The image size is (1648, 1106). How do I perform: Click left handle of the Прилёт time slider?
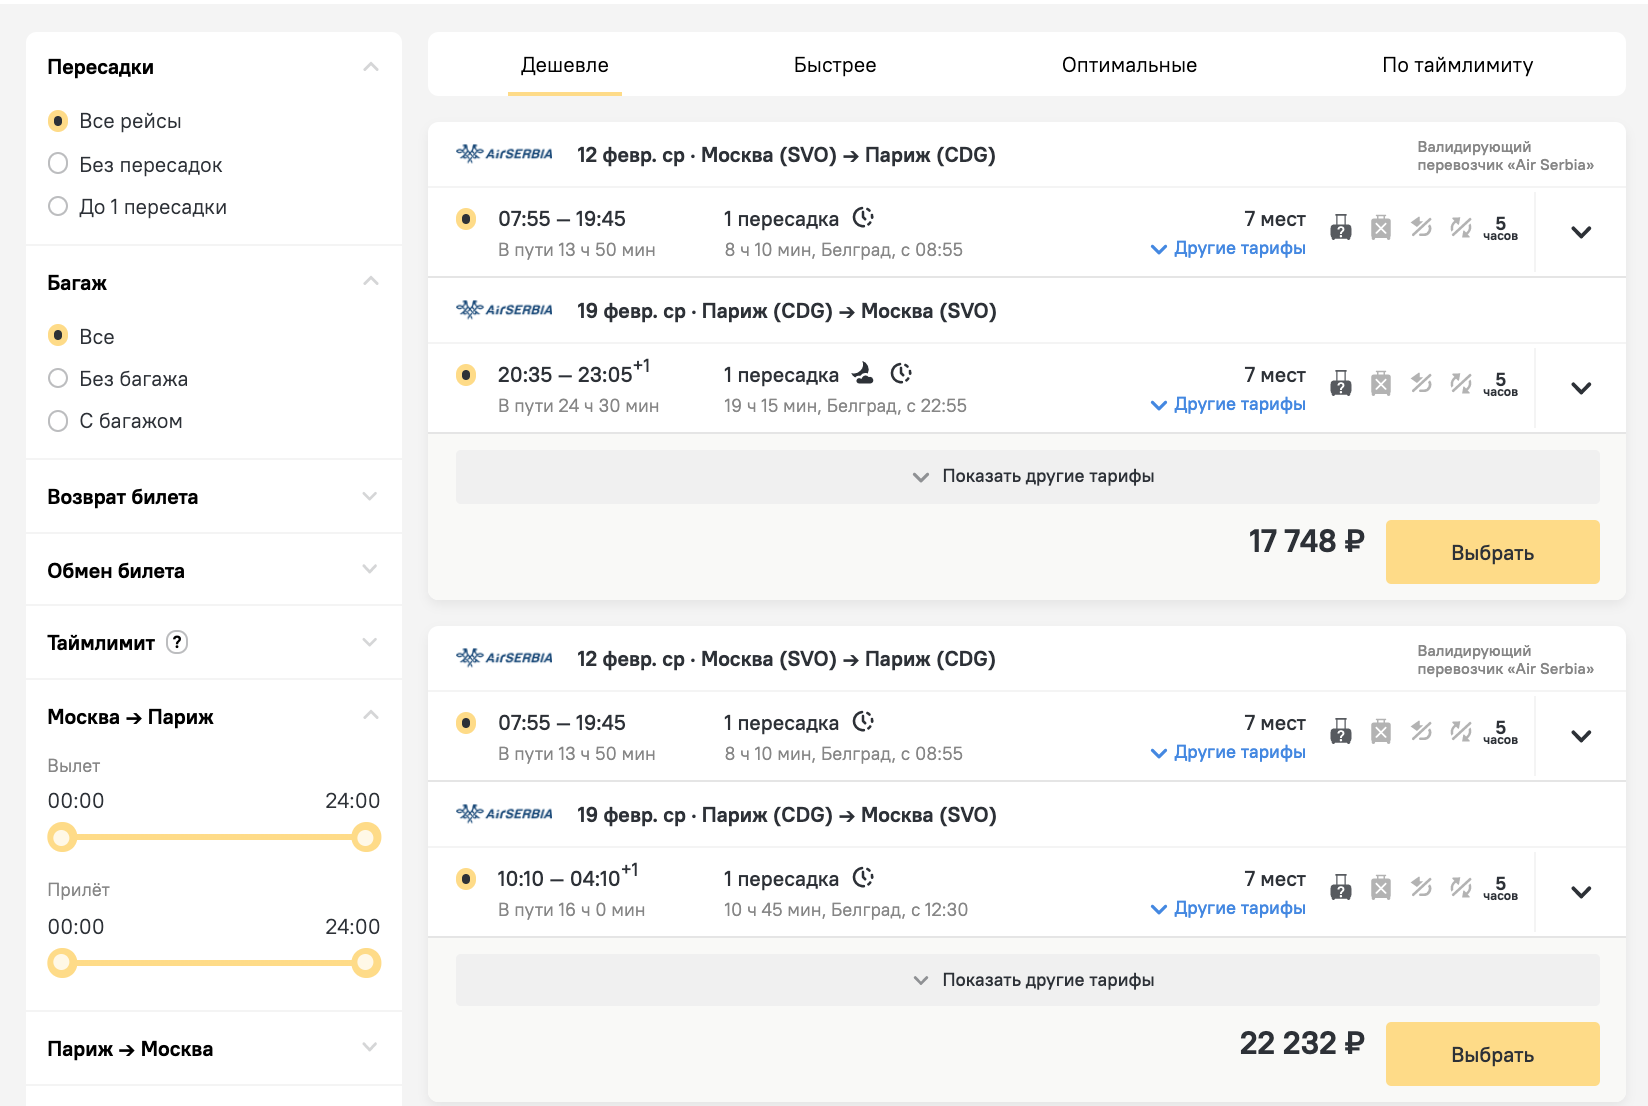click(x=62, y=963)
